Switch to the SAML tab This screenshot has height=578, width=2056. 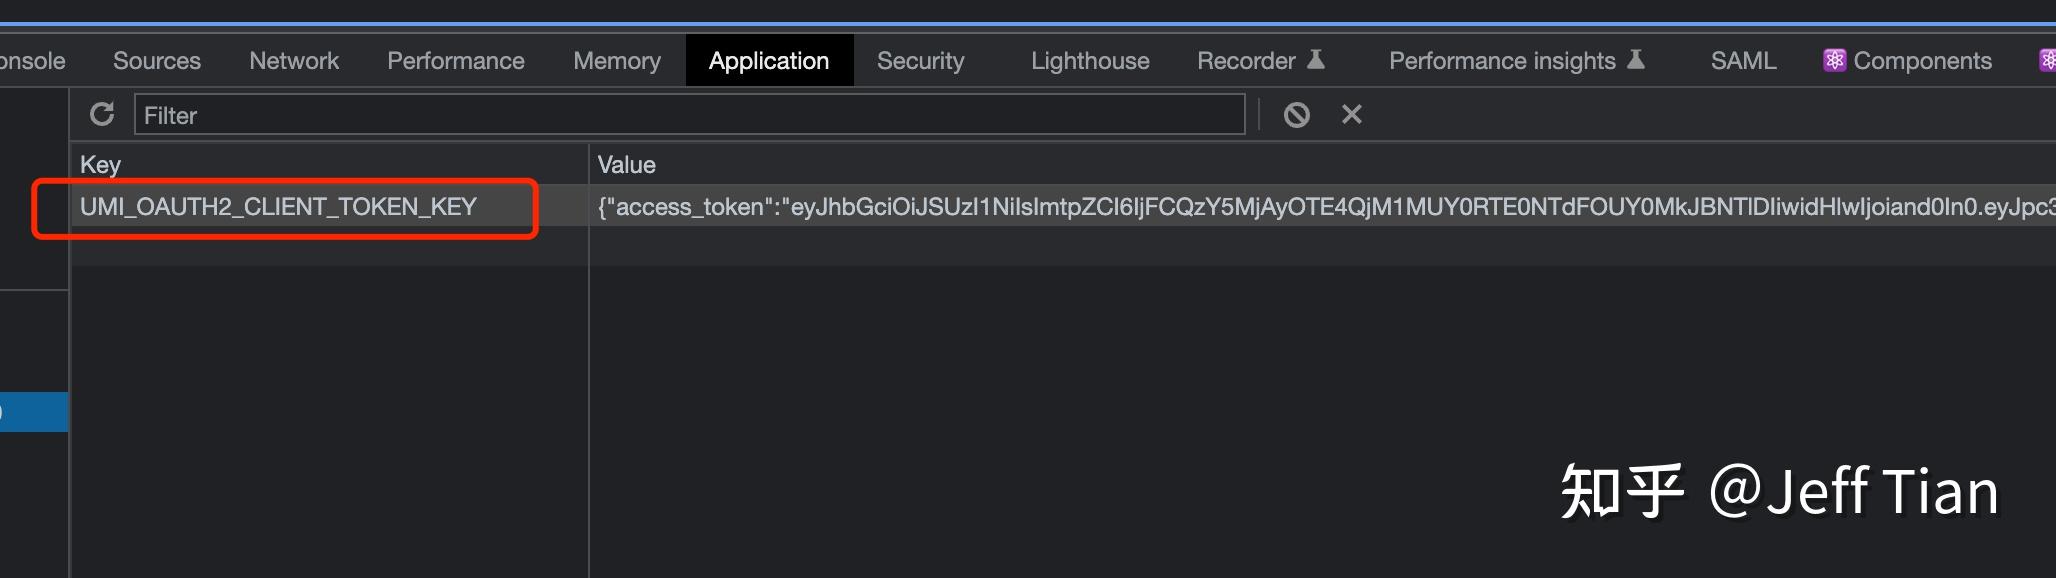[x=1744, y=61]
